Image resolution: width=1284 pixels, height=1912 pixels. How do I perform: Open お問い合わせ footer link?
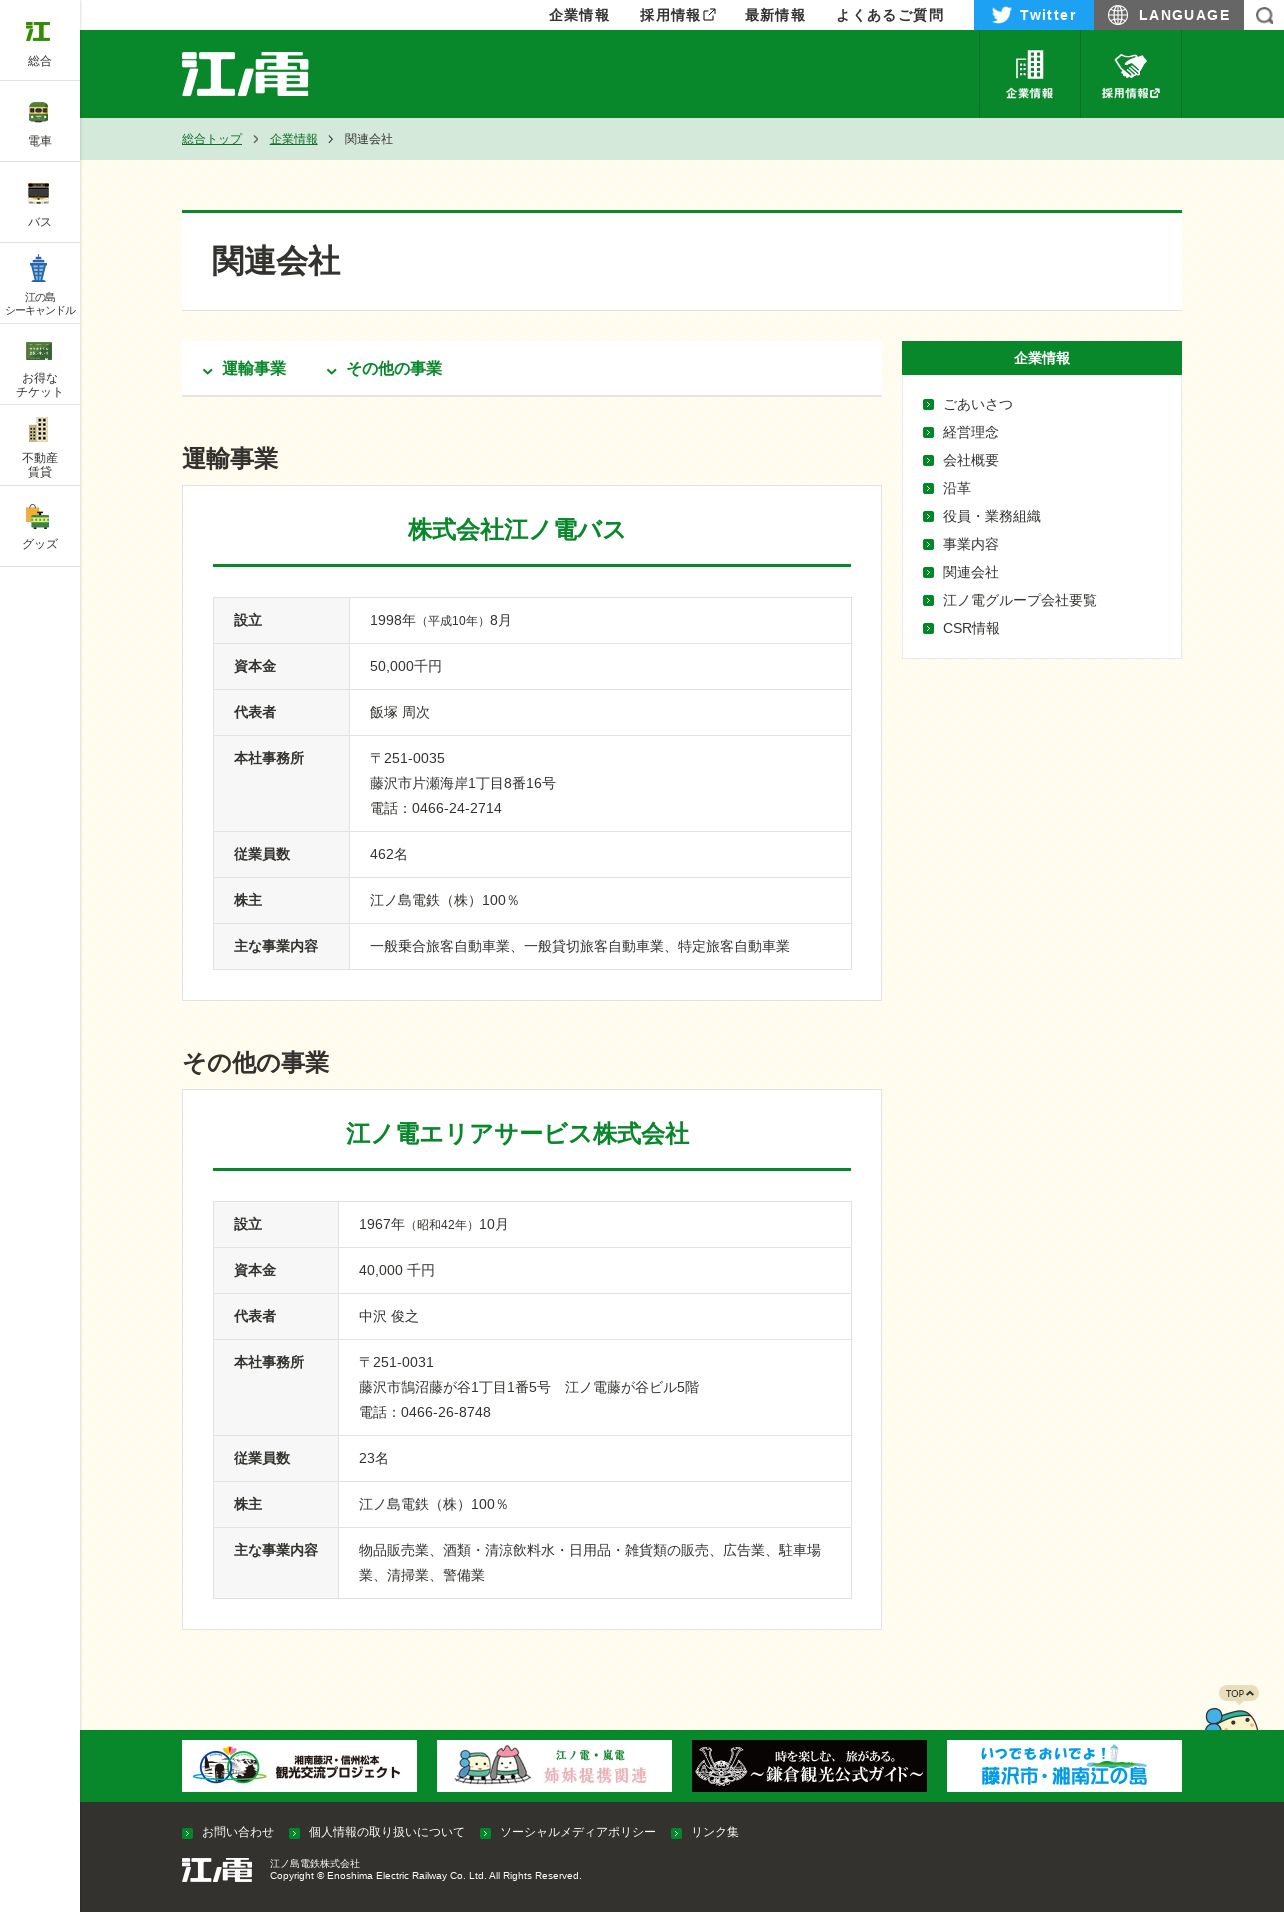tap(237, 1832)
